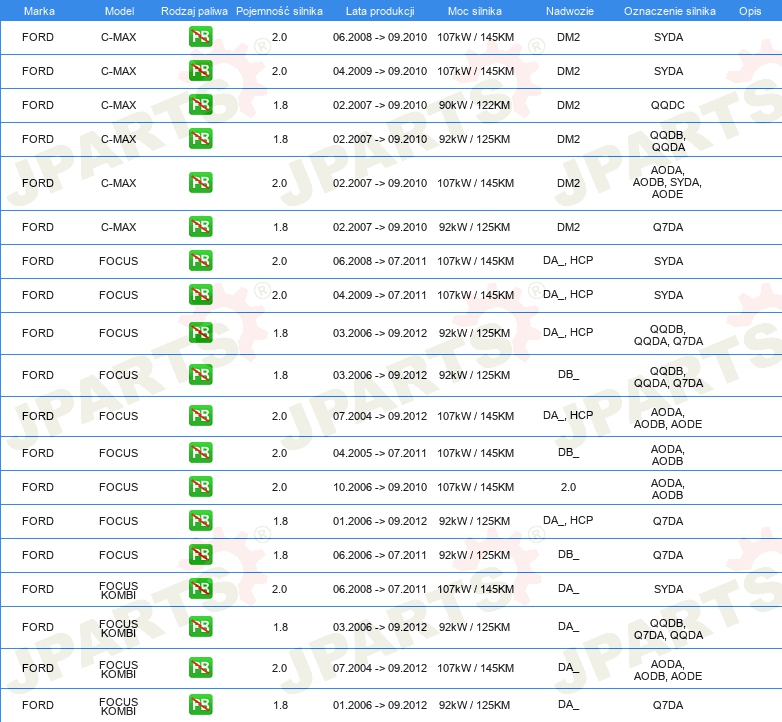This screenshot has width=782, height=722.
Task: Select DM2 body cell in 90kW row
Action: tap(569, 105)
